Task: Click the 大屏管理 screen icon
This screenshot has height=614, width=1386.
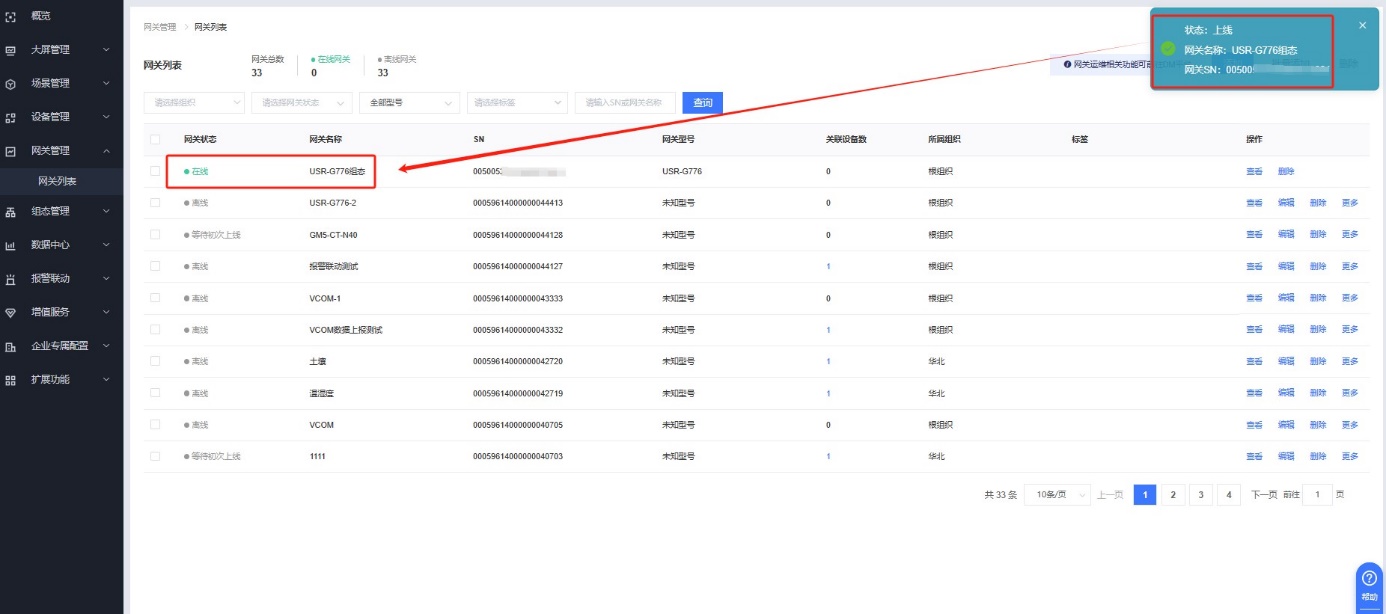Action: (x=11, y=50)
